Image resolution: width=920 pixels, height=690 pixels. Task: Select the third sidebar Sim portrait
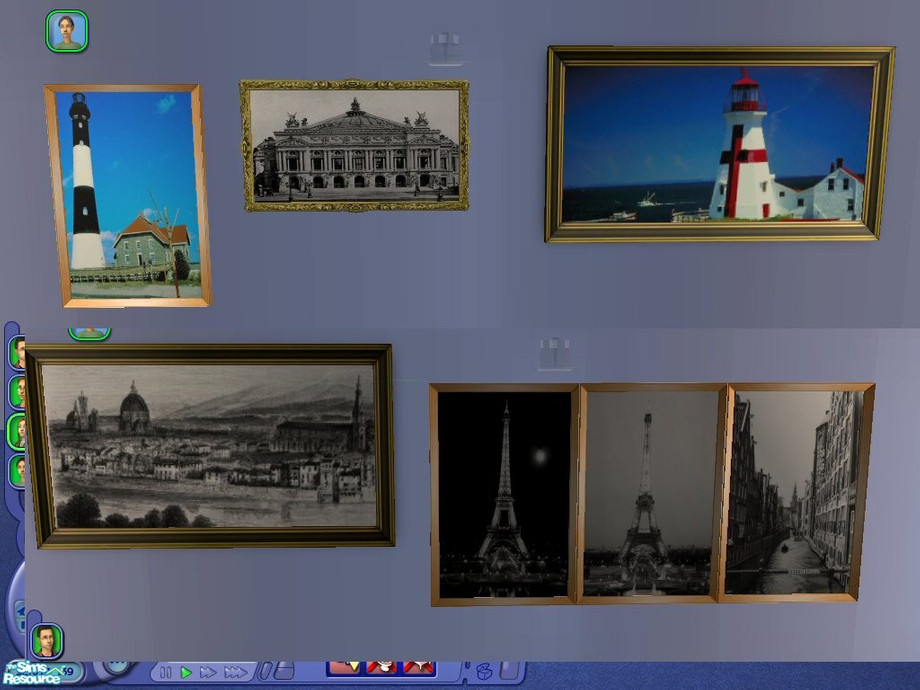coord(17,430)
